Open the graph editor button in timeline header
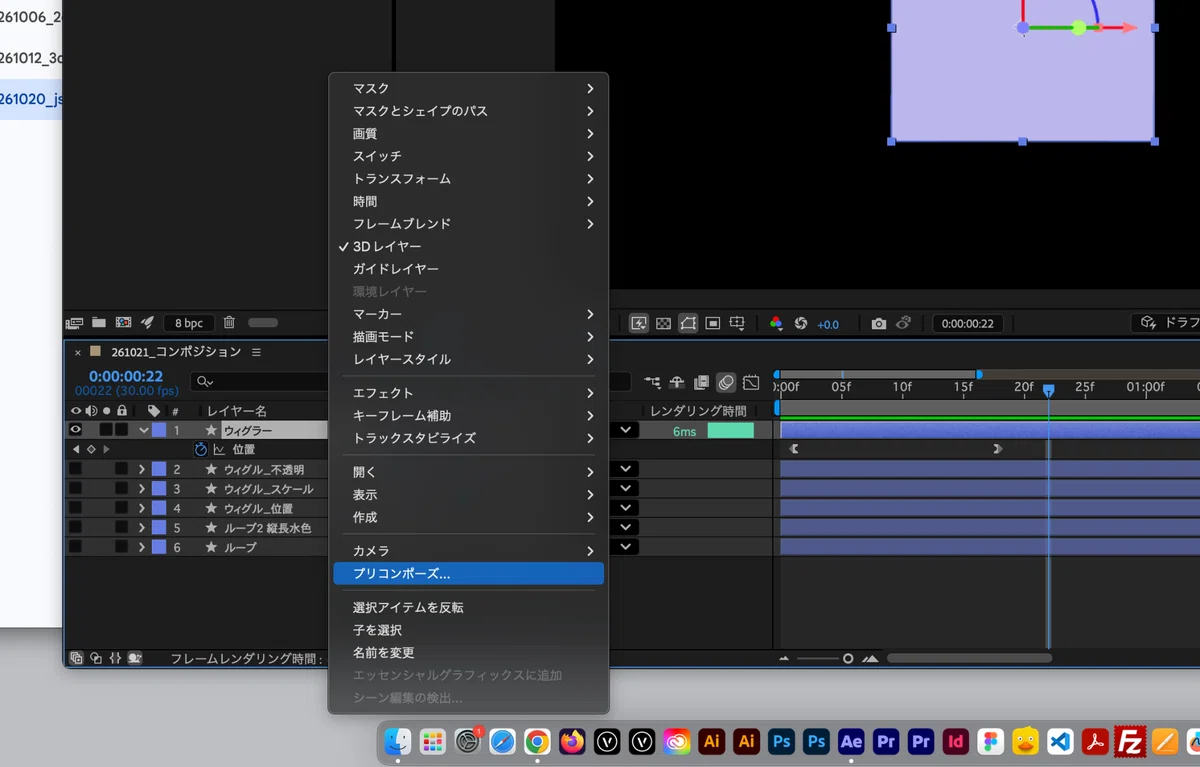 [751, 382]
